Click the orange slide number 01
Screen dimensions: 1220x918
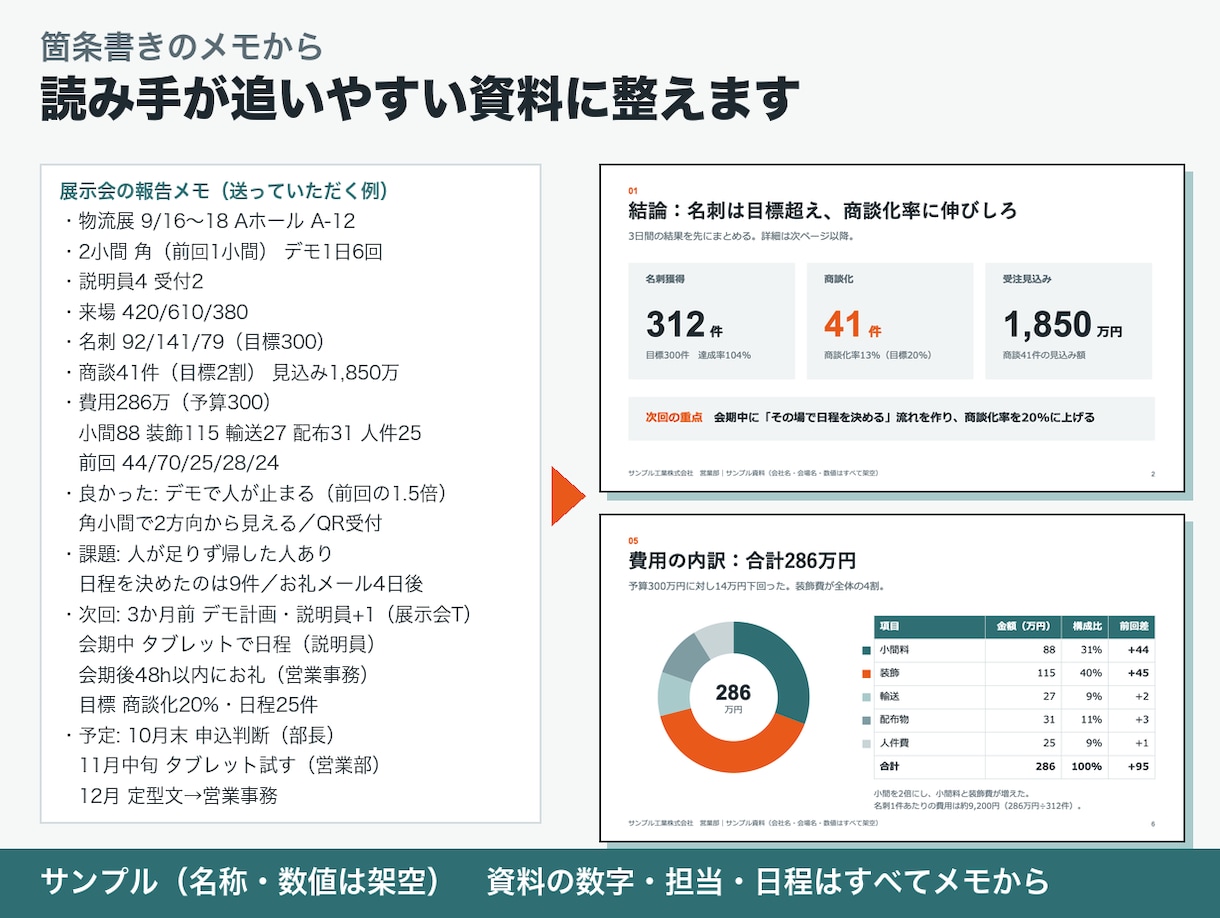633,190
